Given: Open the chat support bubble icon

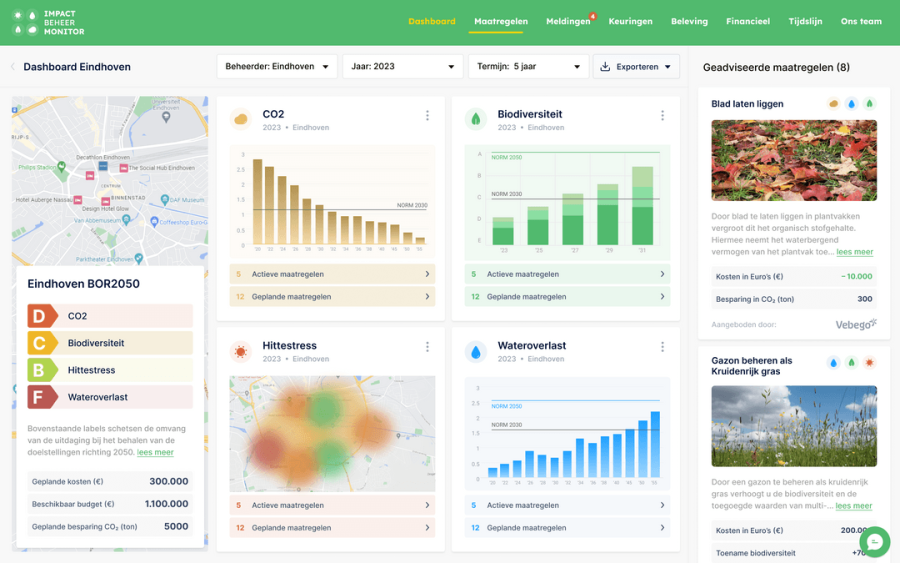Looking at the screenshot, I should click(874, 541).
